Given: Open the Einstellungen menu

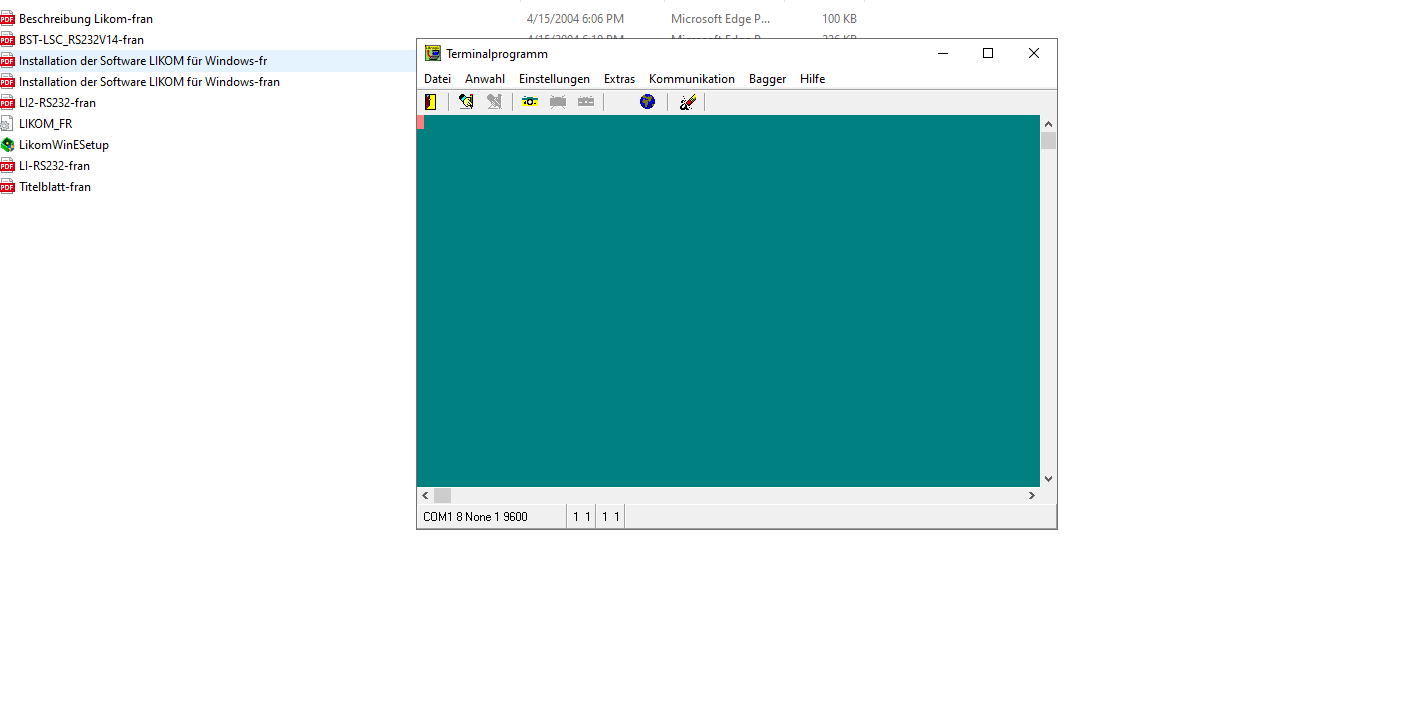Looking at the screenshot, I should coord(554,79).
